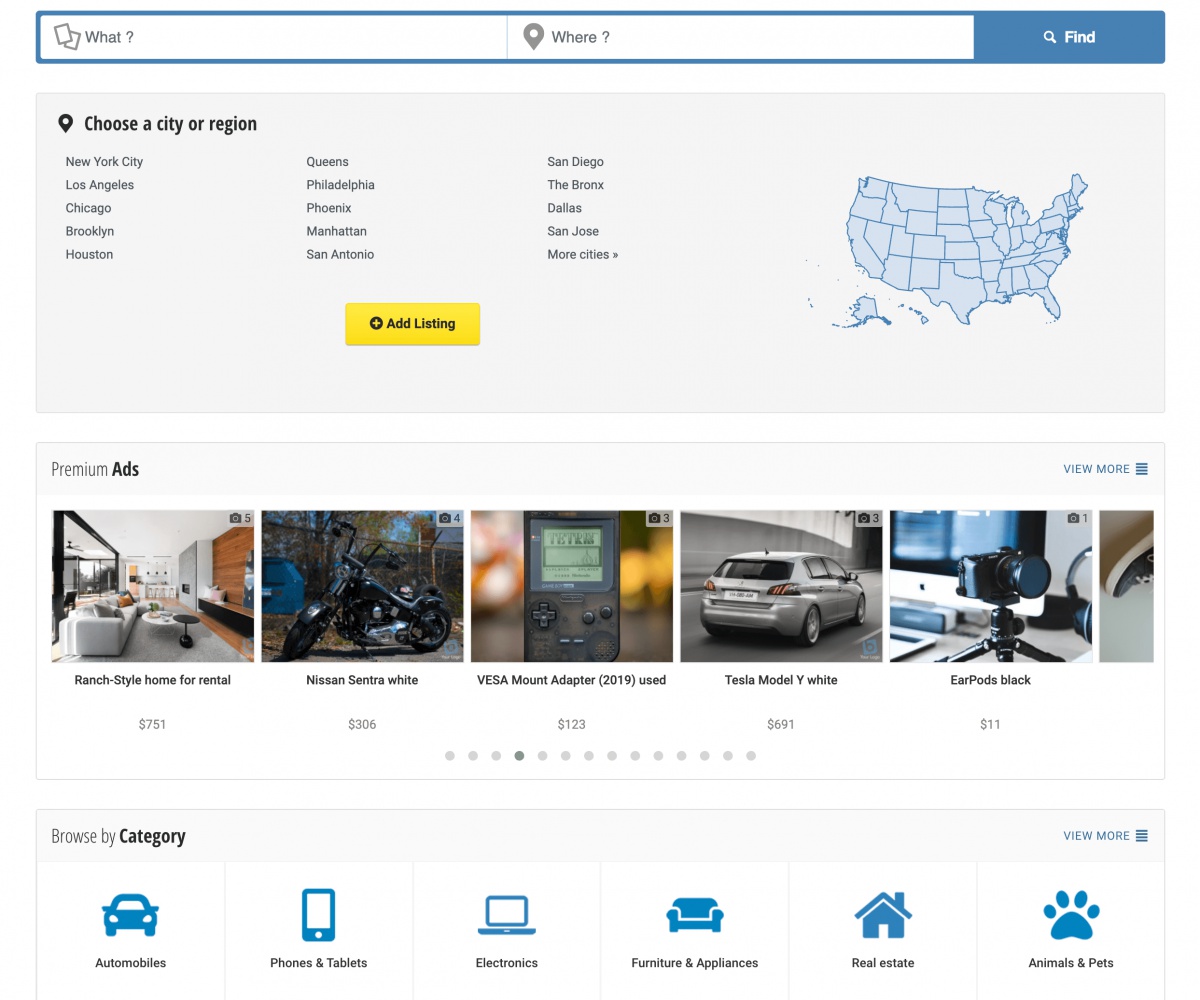Select the Phones & Tablets phone icon
The width and height of the screenshot is (1200, 1000).
pos(318,915)
